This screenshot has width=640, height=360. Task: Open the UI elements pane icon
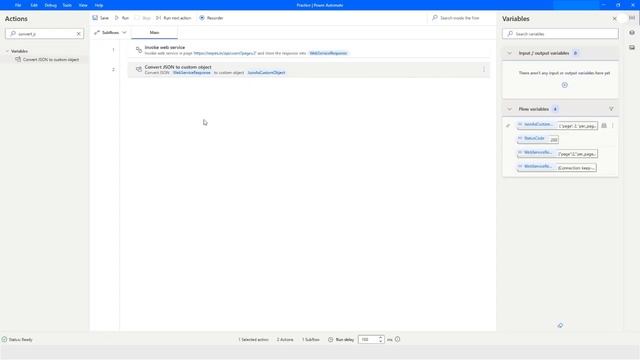click(x=631, y=33)
